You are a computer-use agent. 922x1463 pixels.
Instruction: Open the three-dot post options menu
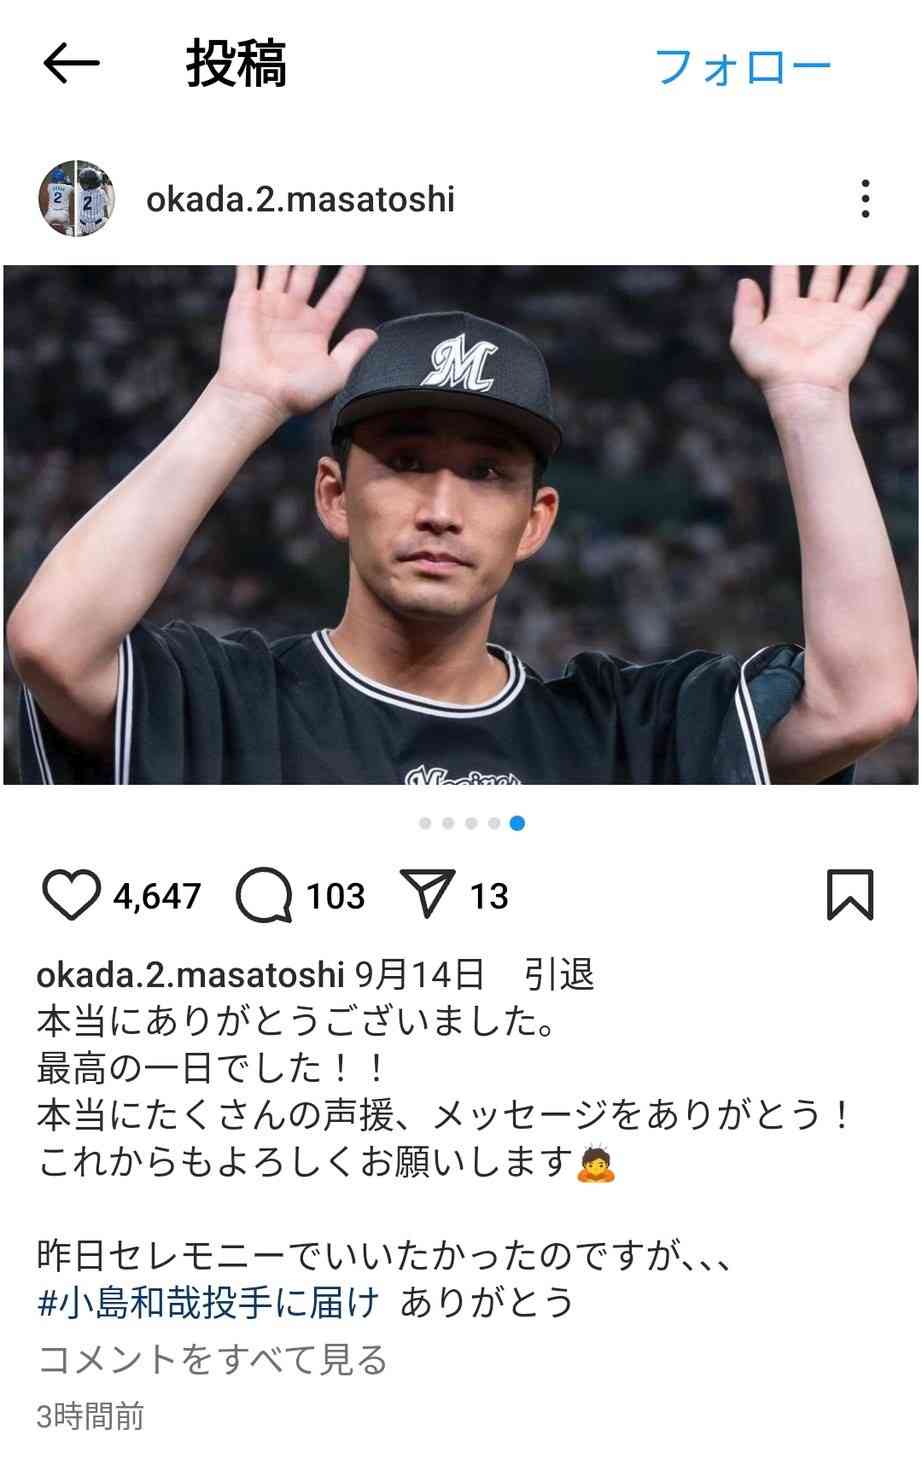coord(865,199)
